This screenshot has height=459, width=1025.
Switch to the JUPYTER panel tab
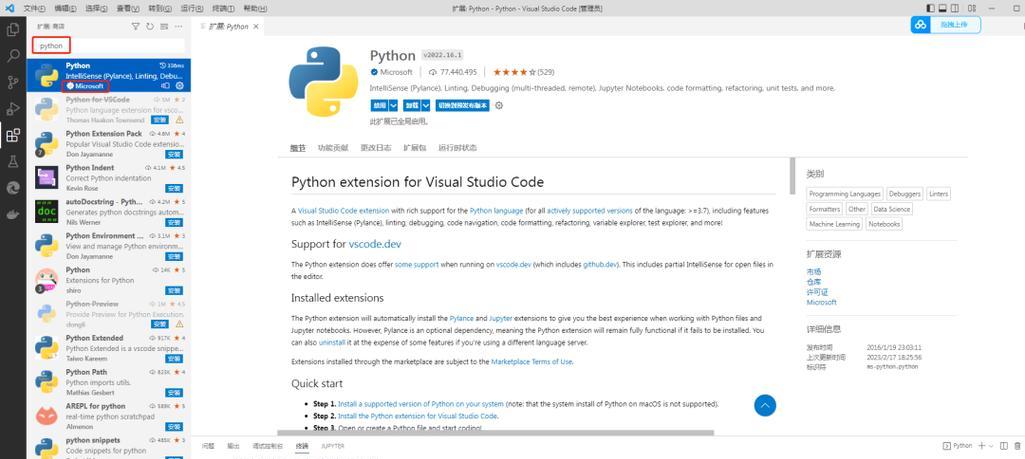[332, 446]
